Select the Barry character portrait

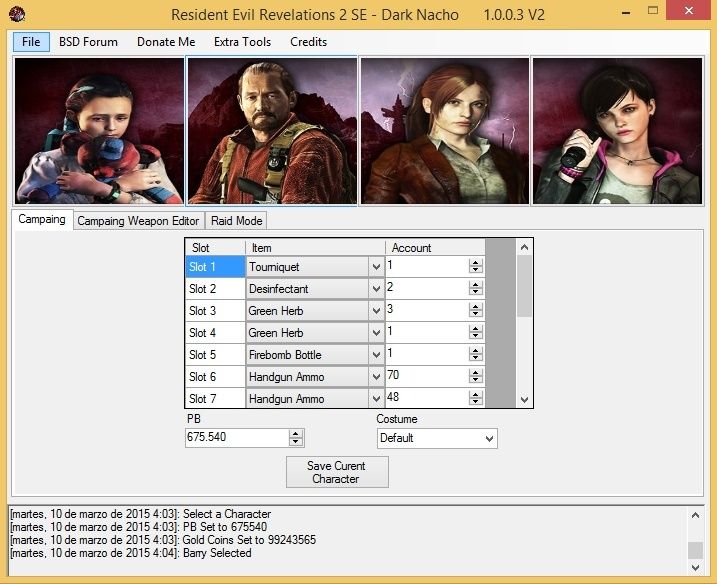pyautogui.click(x=272, y=130)
